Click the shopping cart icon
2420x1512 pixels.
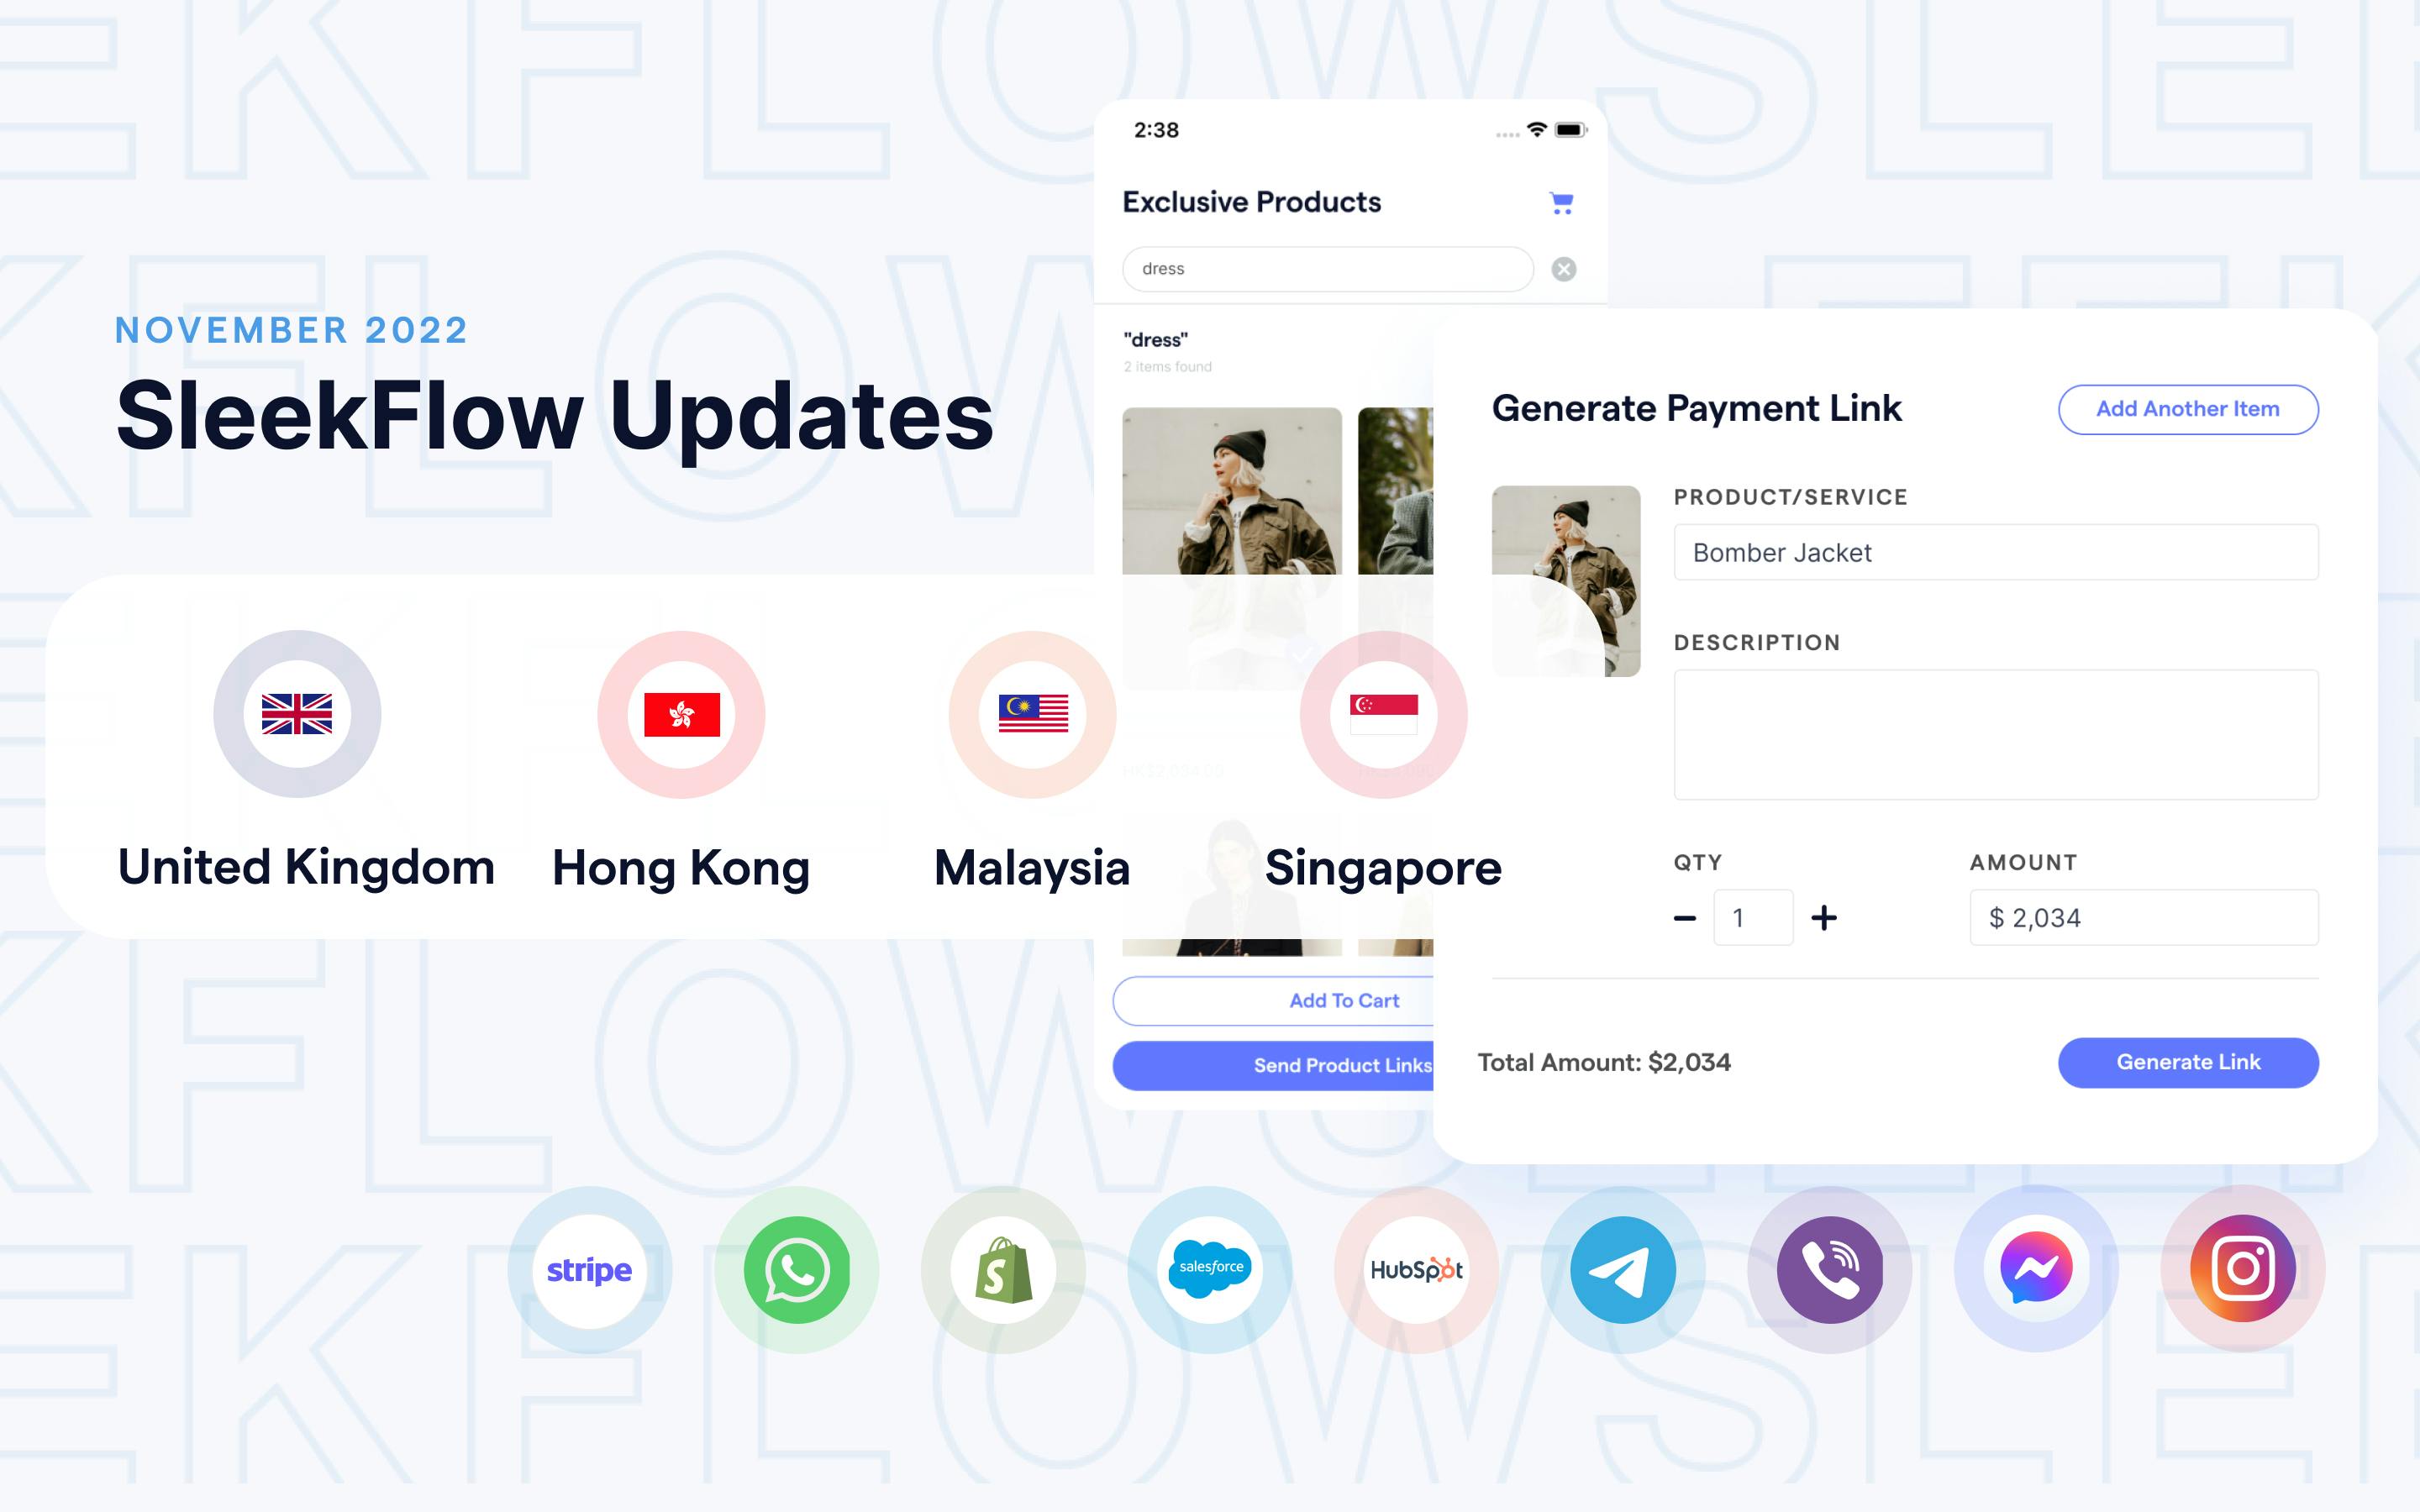tap(1561, 204)
